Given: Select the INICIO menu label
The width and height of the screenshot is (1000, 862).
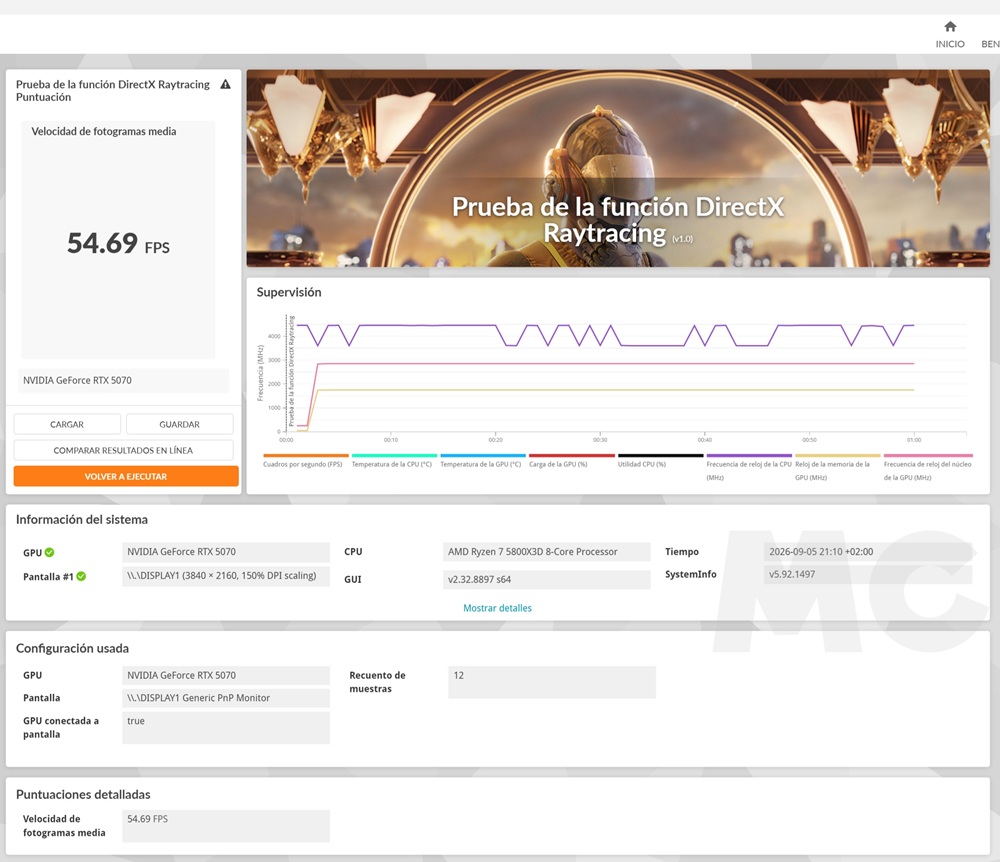Looking at the screenshot, I should [950, 44].
